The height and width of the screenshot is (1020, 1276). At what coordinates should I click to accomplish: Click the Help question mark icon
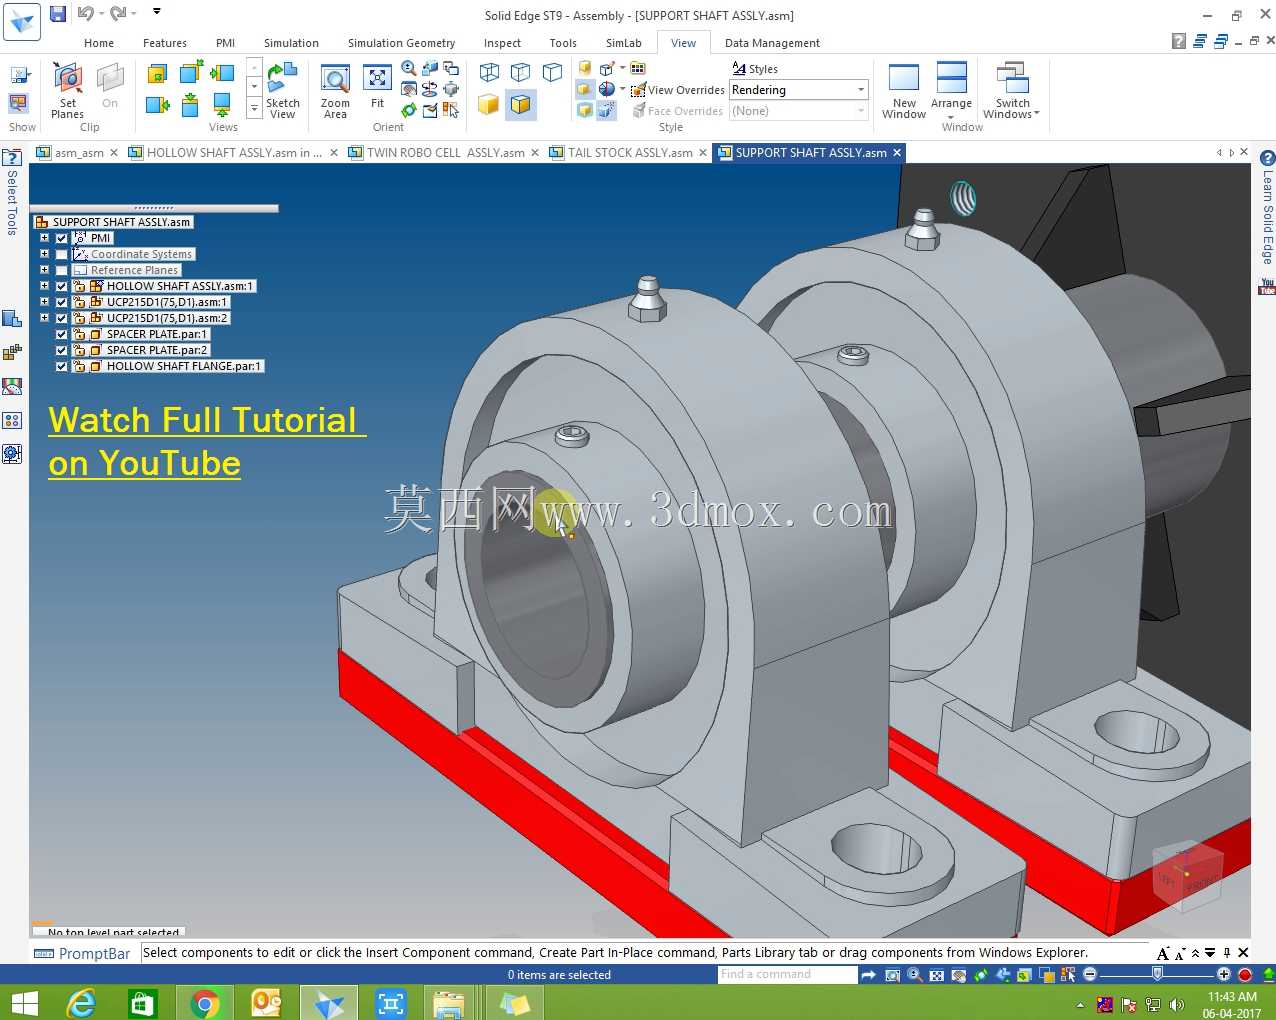[1179, 41]
